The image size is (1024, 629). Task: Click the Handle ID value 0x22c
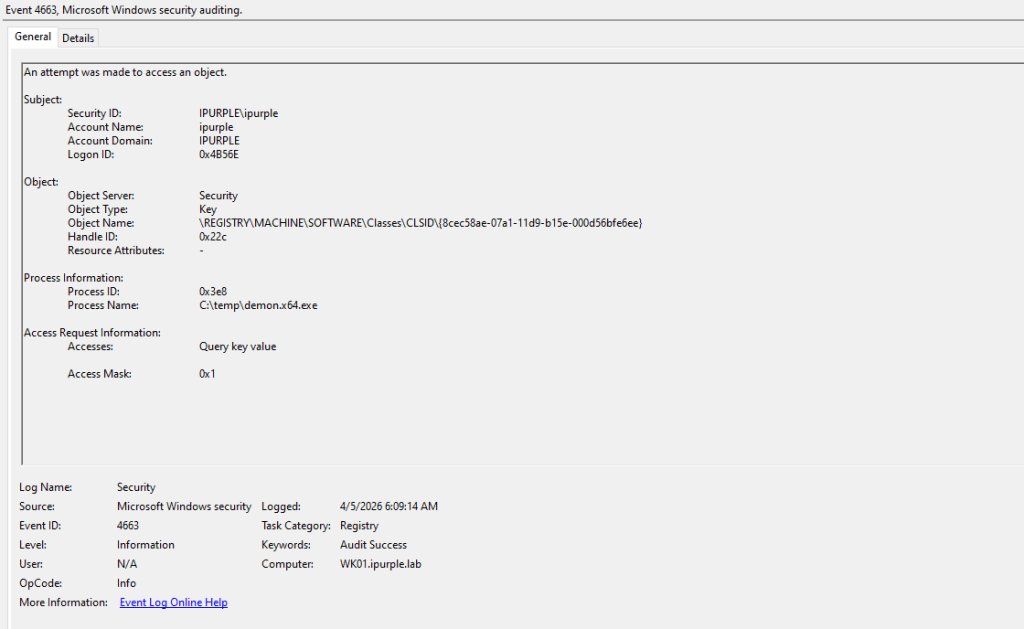coord(213,236)
